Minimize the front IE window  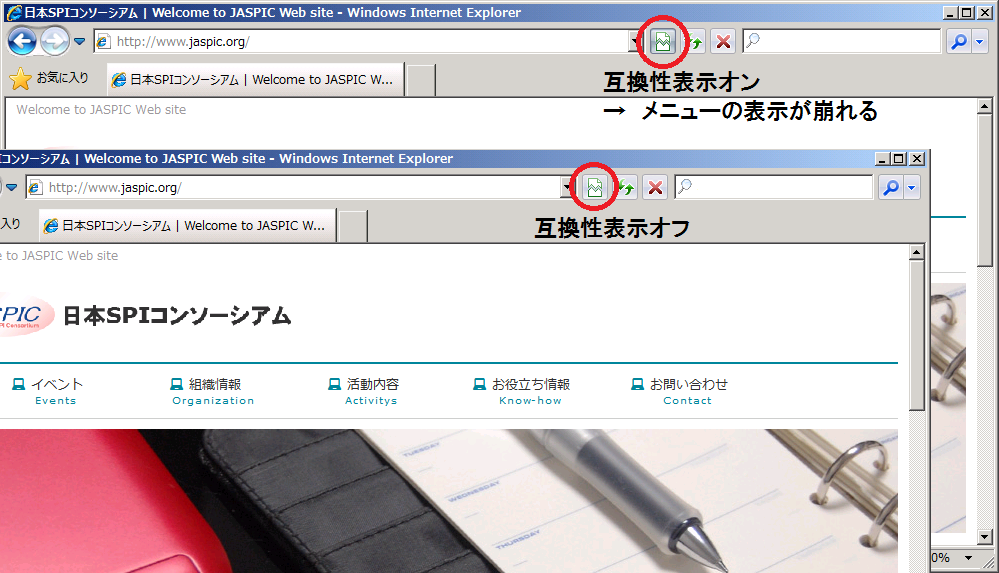click(882, 159)
